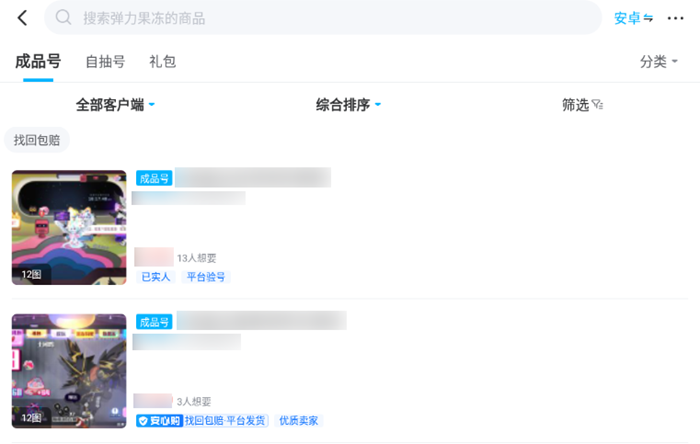This screenshot has height=444, width=700.
Task: Click the 已实人 tag on first listing
Action: [155, 277]
